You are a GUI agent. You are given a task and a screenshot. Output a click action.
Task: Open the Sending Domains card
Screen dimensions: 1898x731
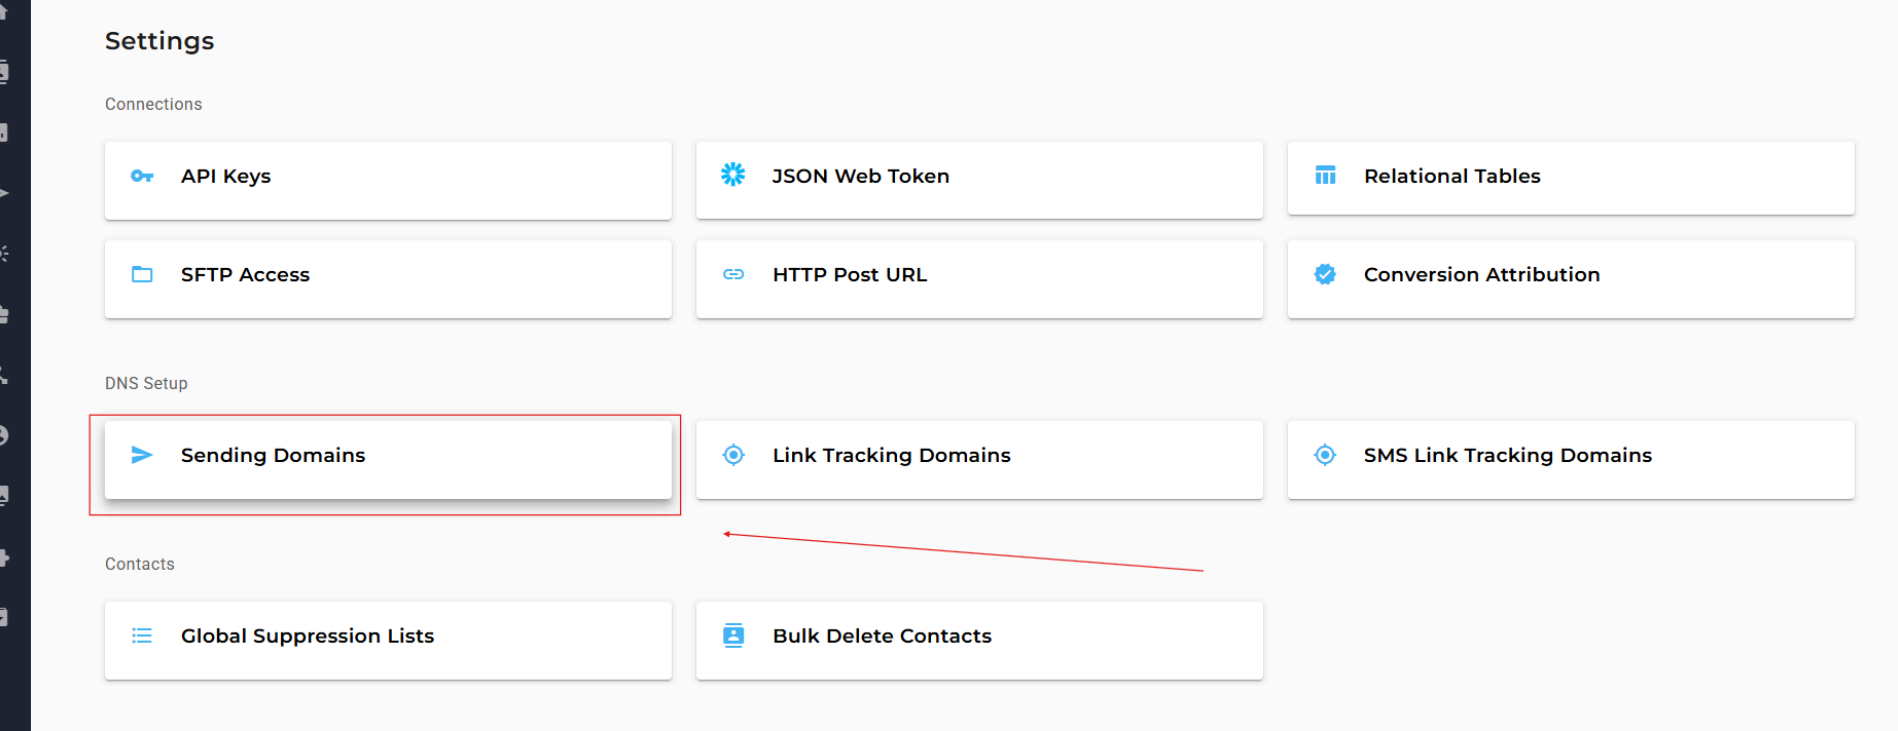[x=388, y=459]
